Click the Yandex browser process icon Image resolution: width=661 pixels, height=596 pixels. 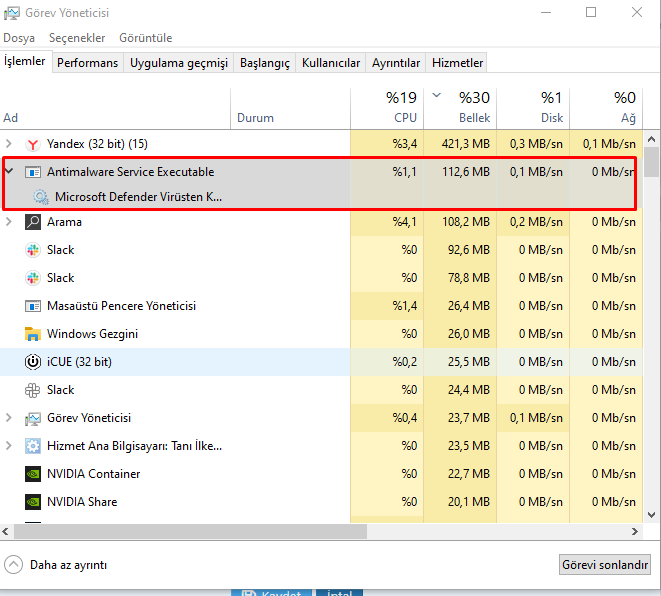[x=33, y=144]
